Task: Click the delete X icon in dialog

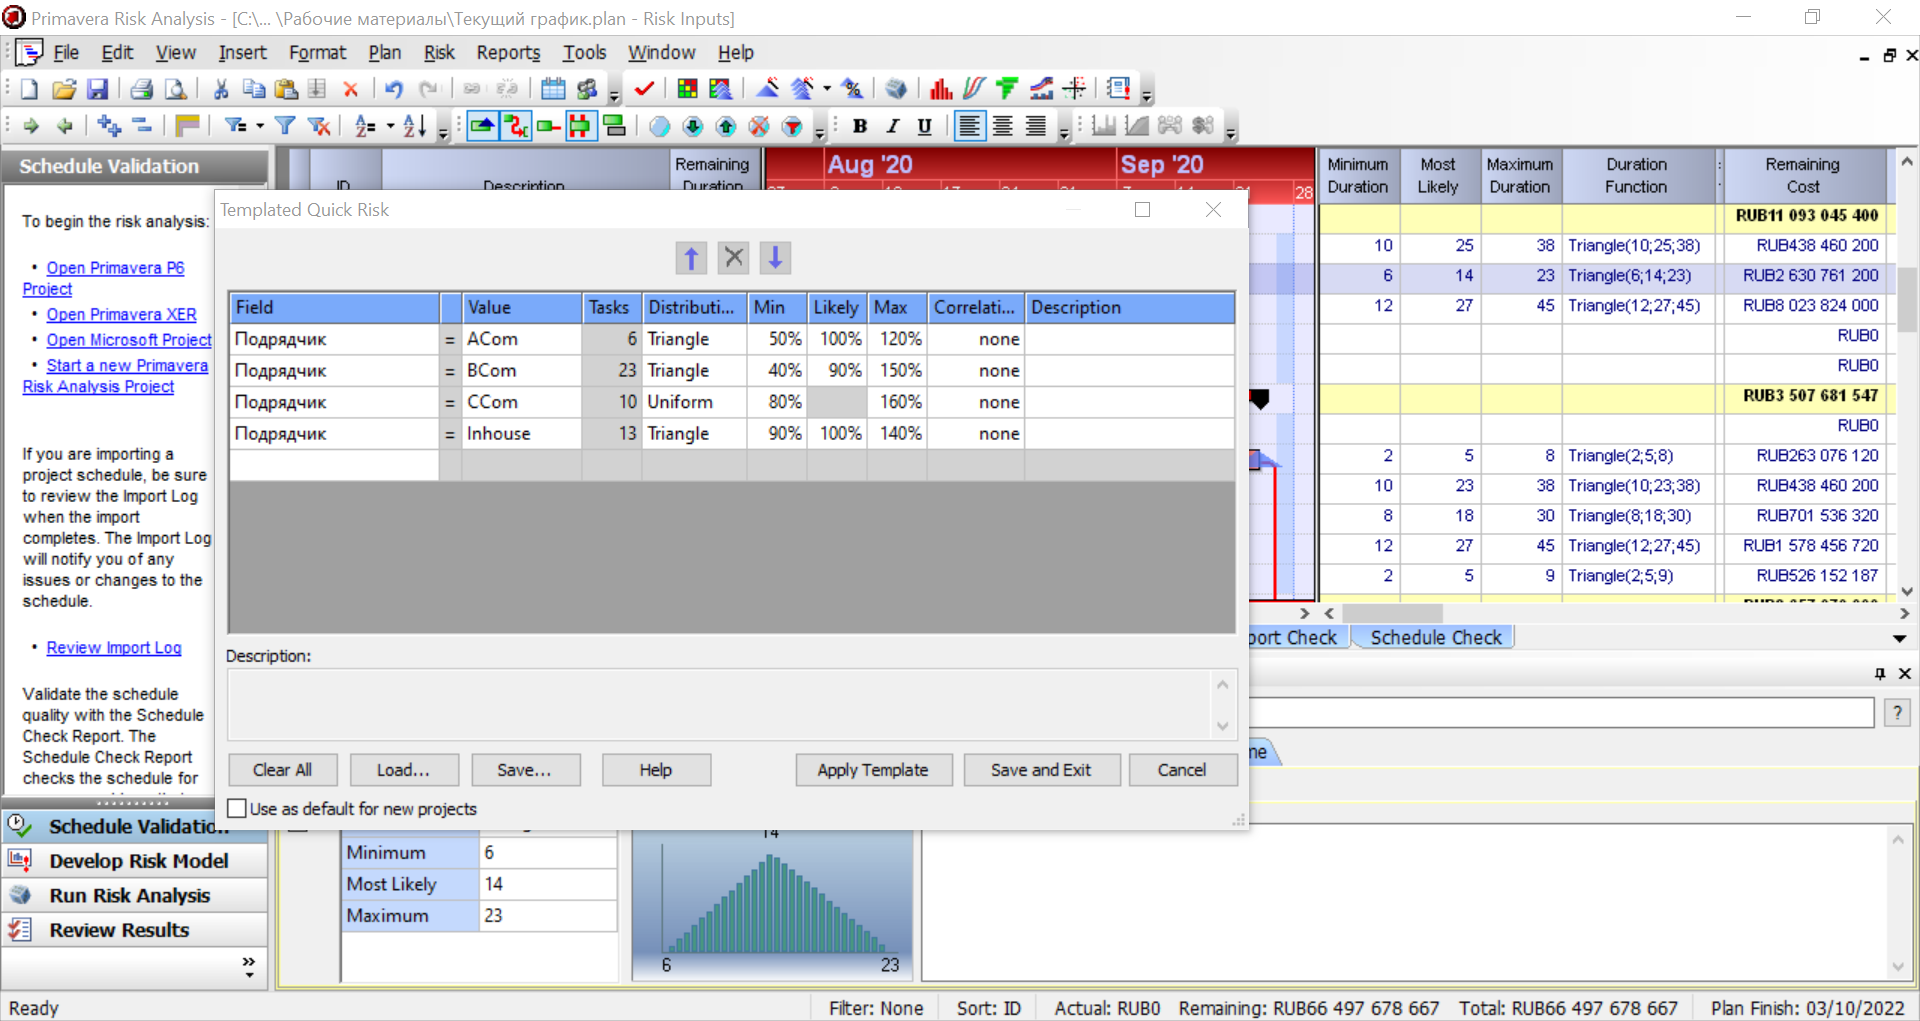Action: coord(733,258)
